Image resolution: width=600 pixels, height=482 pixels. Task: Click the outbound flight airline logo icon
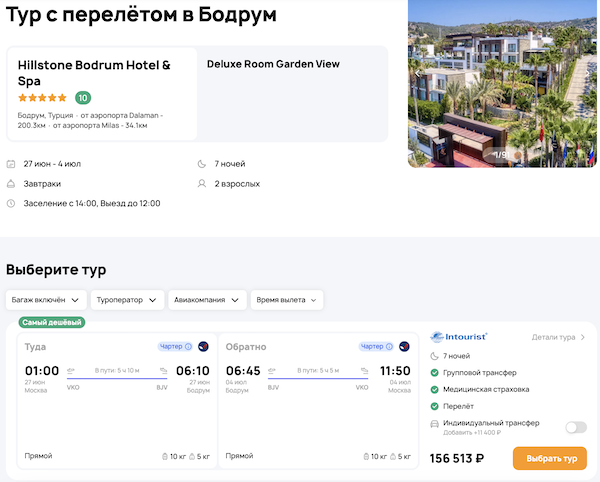click(x=203, y=347)
